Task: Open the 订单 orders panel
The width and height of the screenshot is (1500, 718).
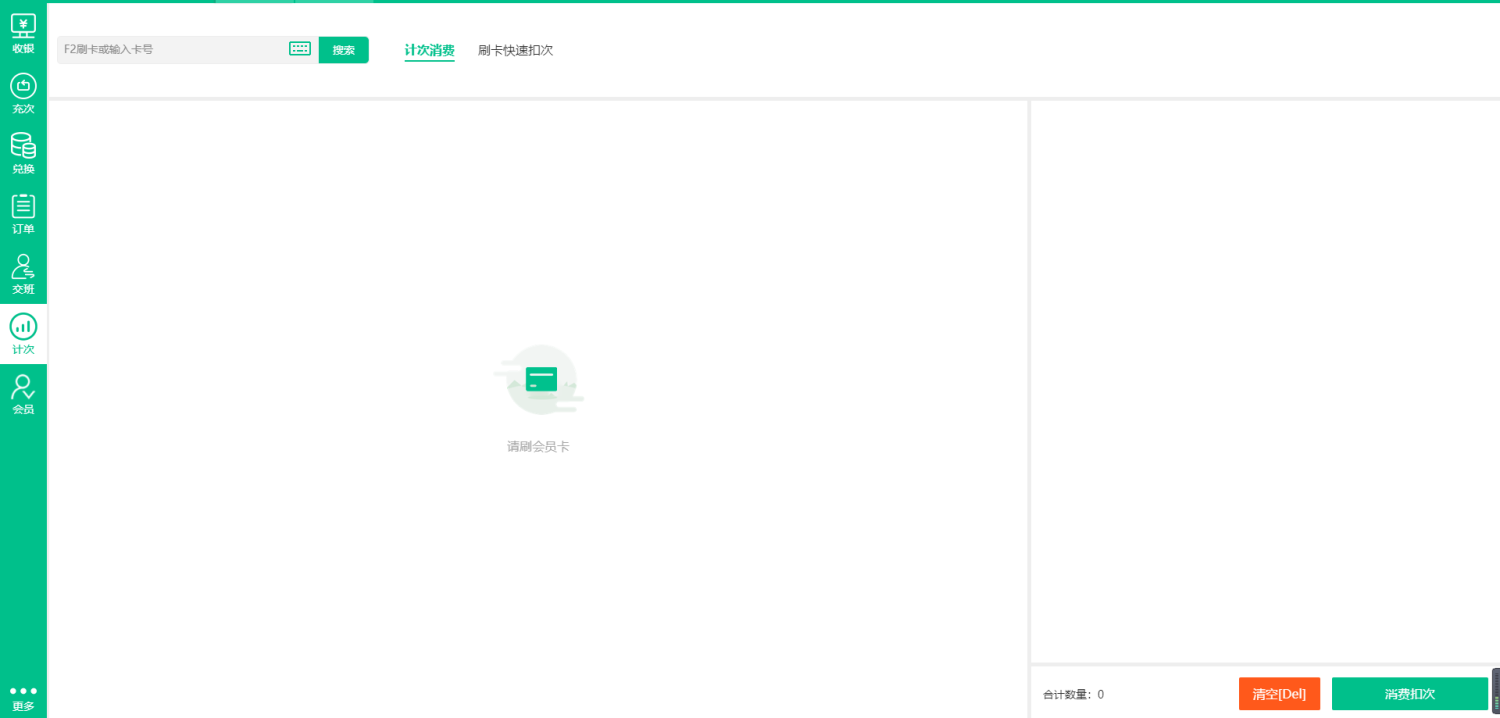Action: point(23,212)
